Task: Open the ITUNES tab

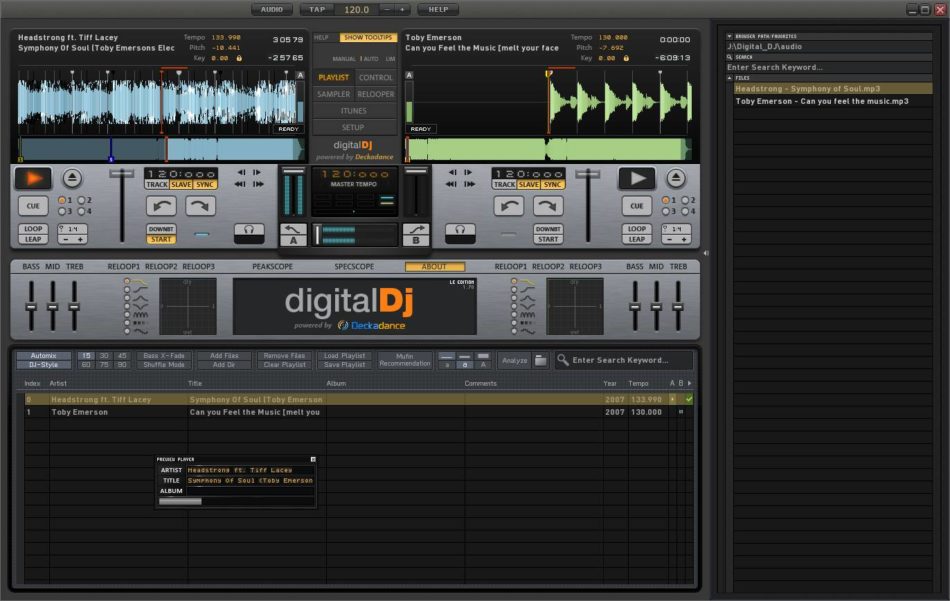Action: point(354,111)
